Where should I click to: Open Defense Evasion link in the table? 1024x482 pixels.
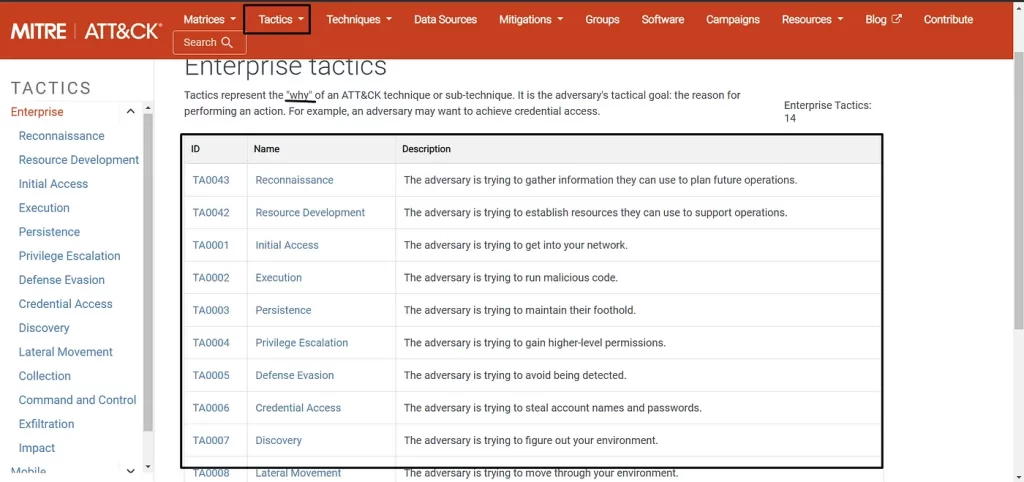click(295, 376)
